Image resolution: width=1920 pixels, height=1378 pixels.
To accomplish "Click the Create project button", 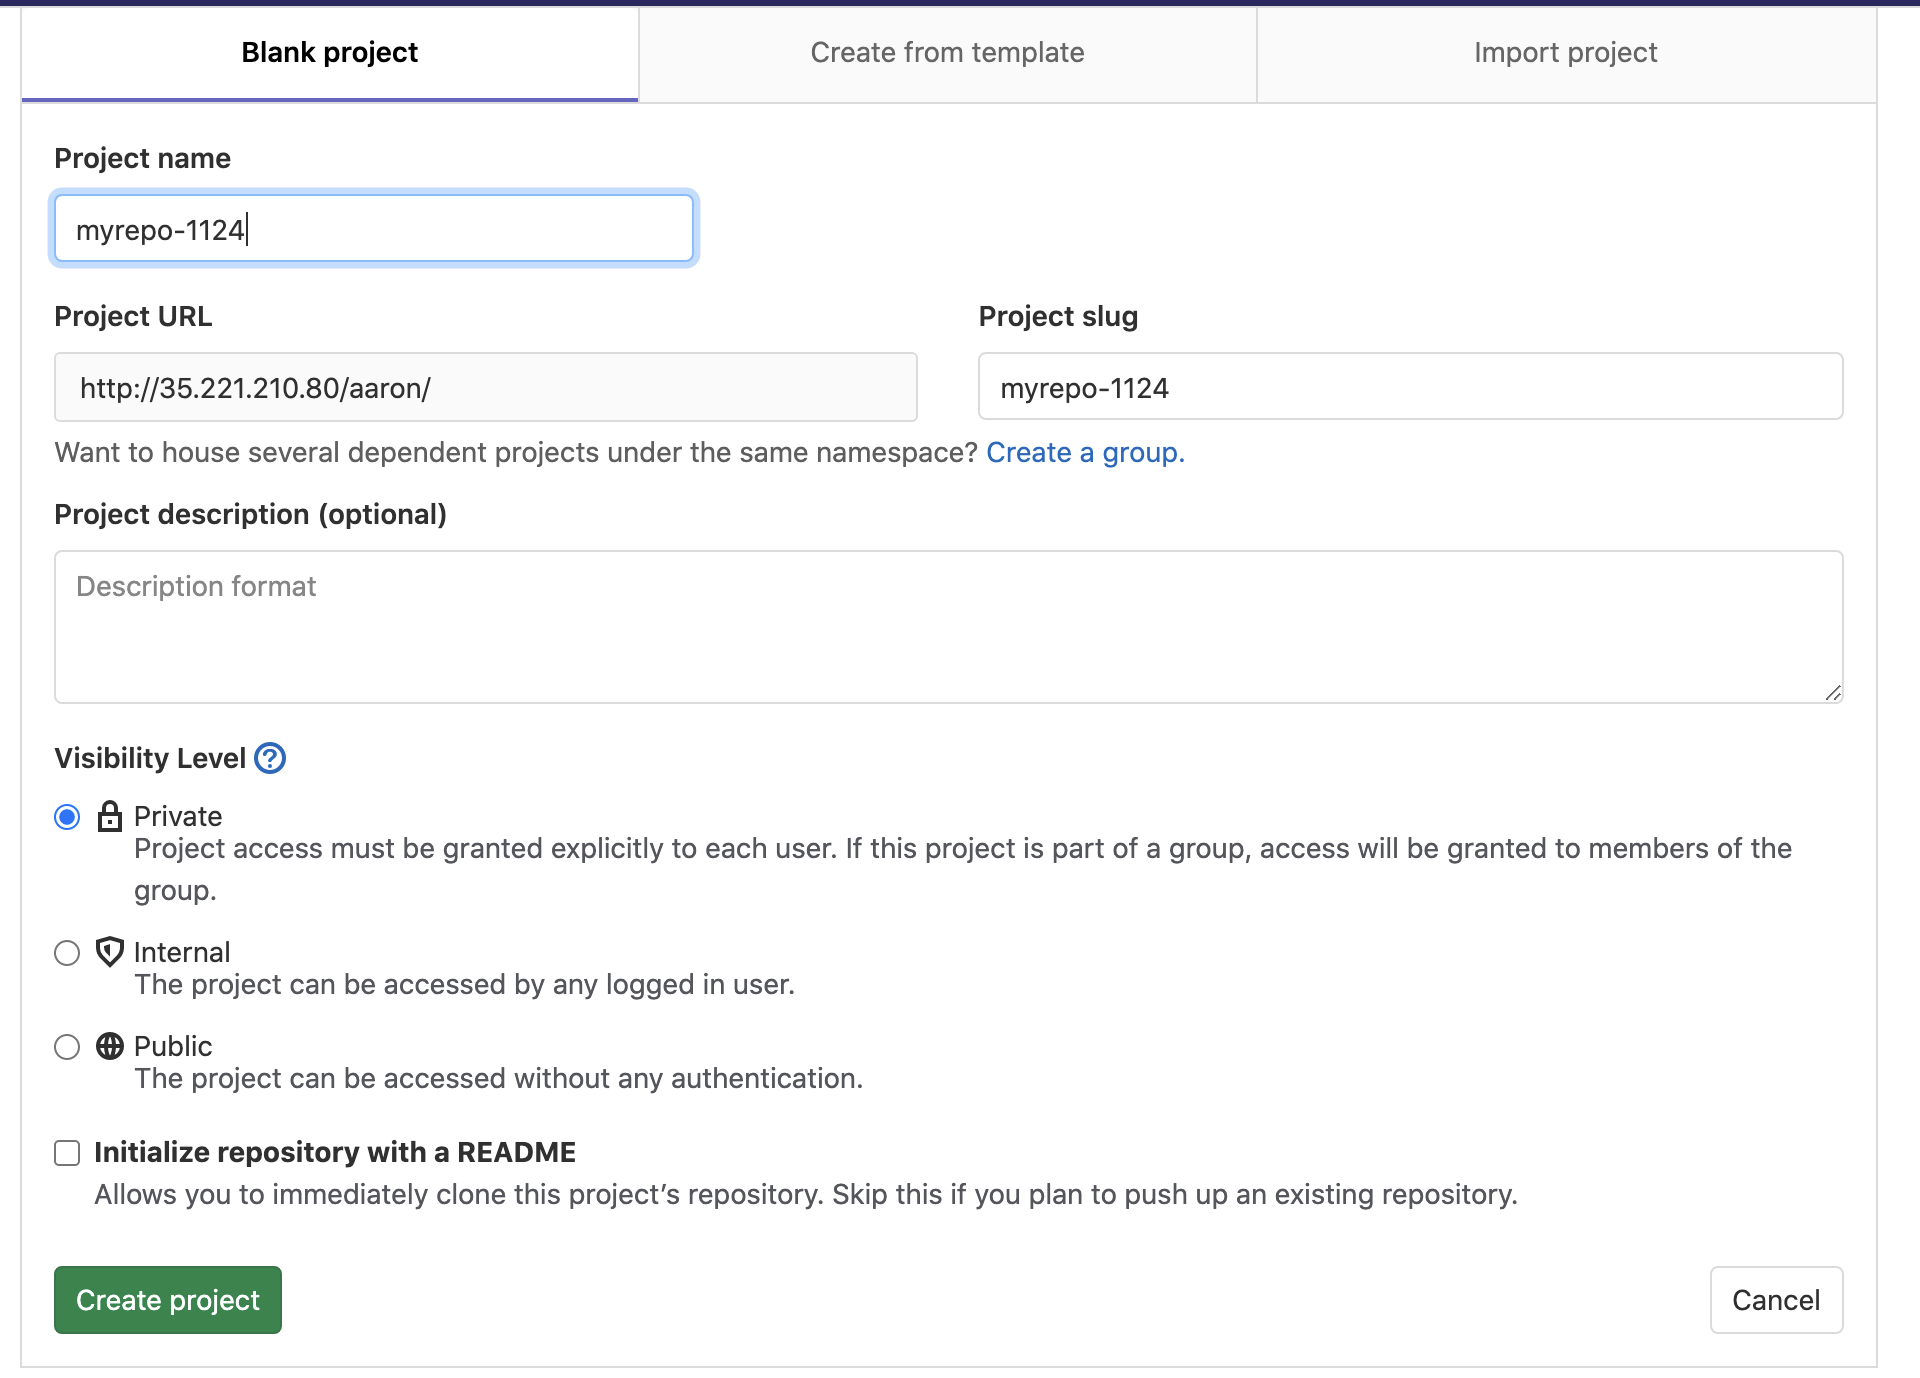I will (x=167, y=1300).
